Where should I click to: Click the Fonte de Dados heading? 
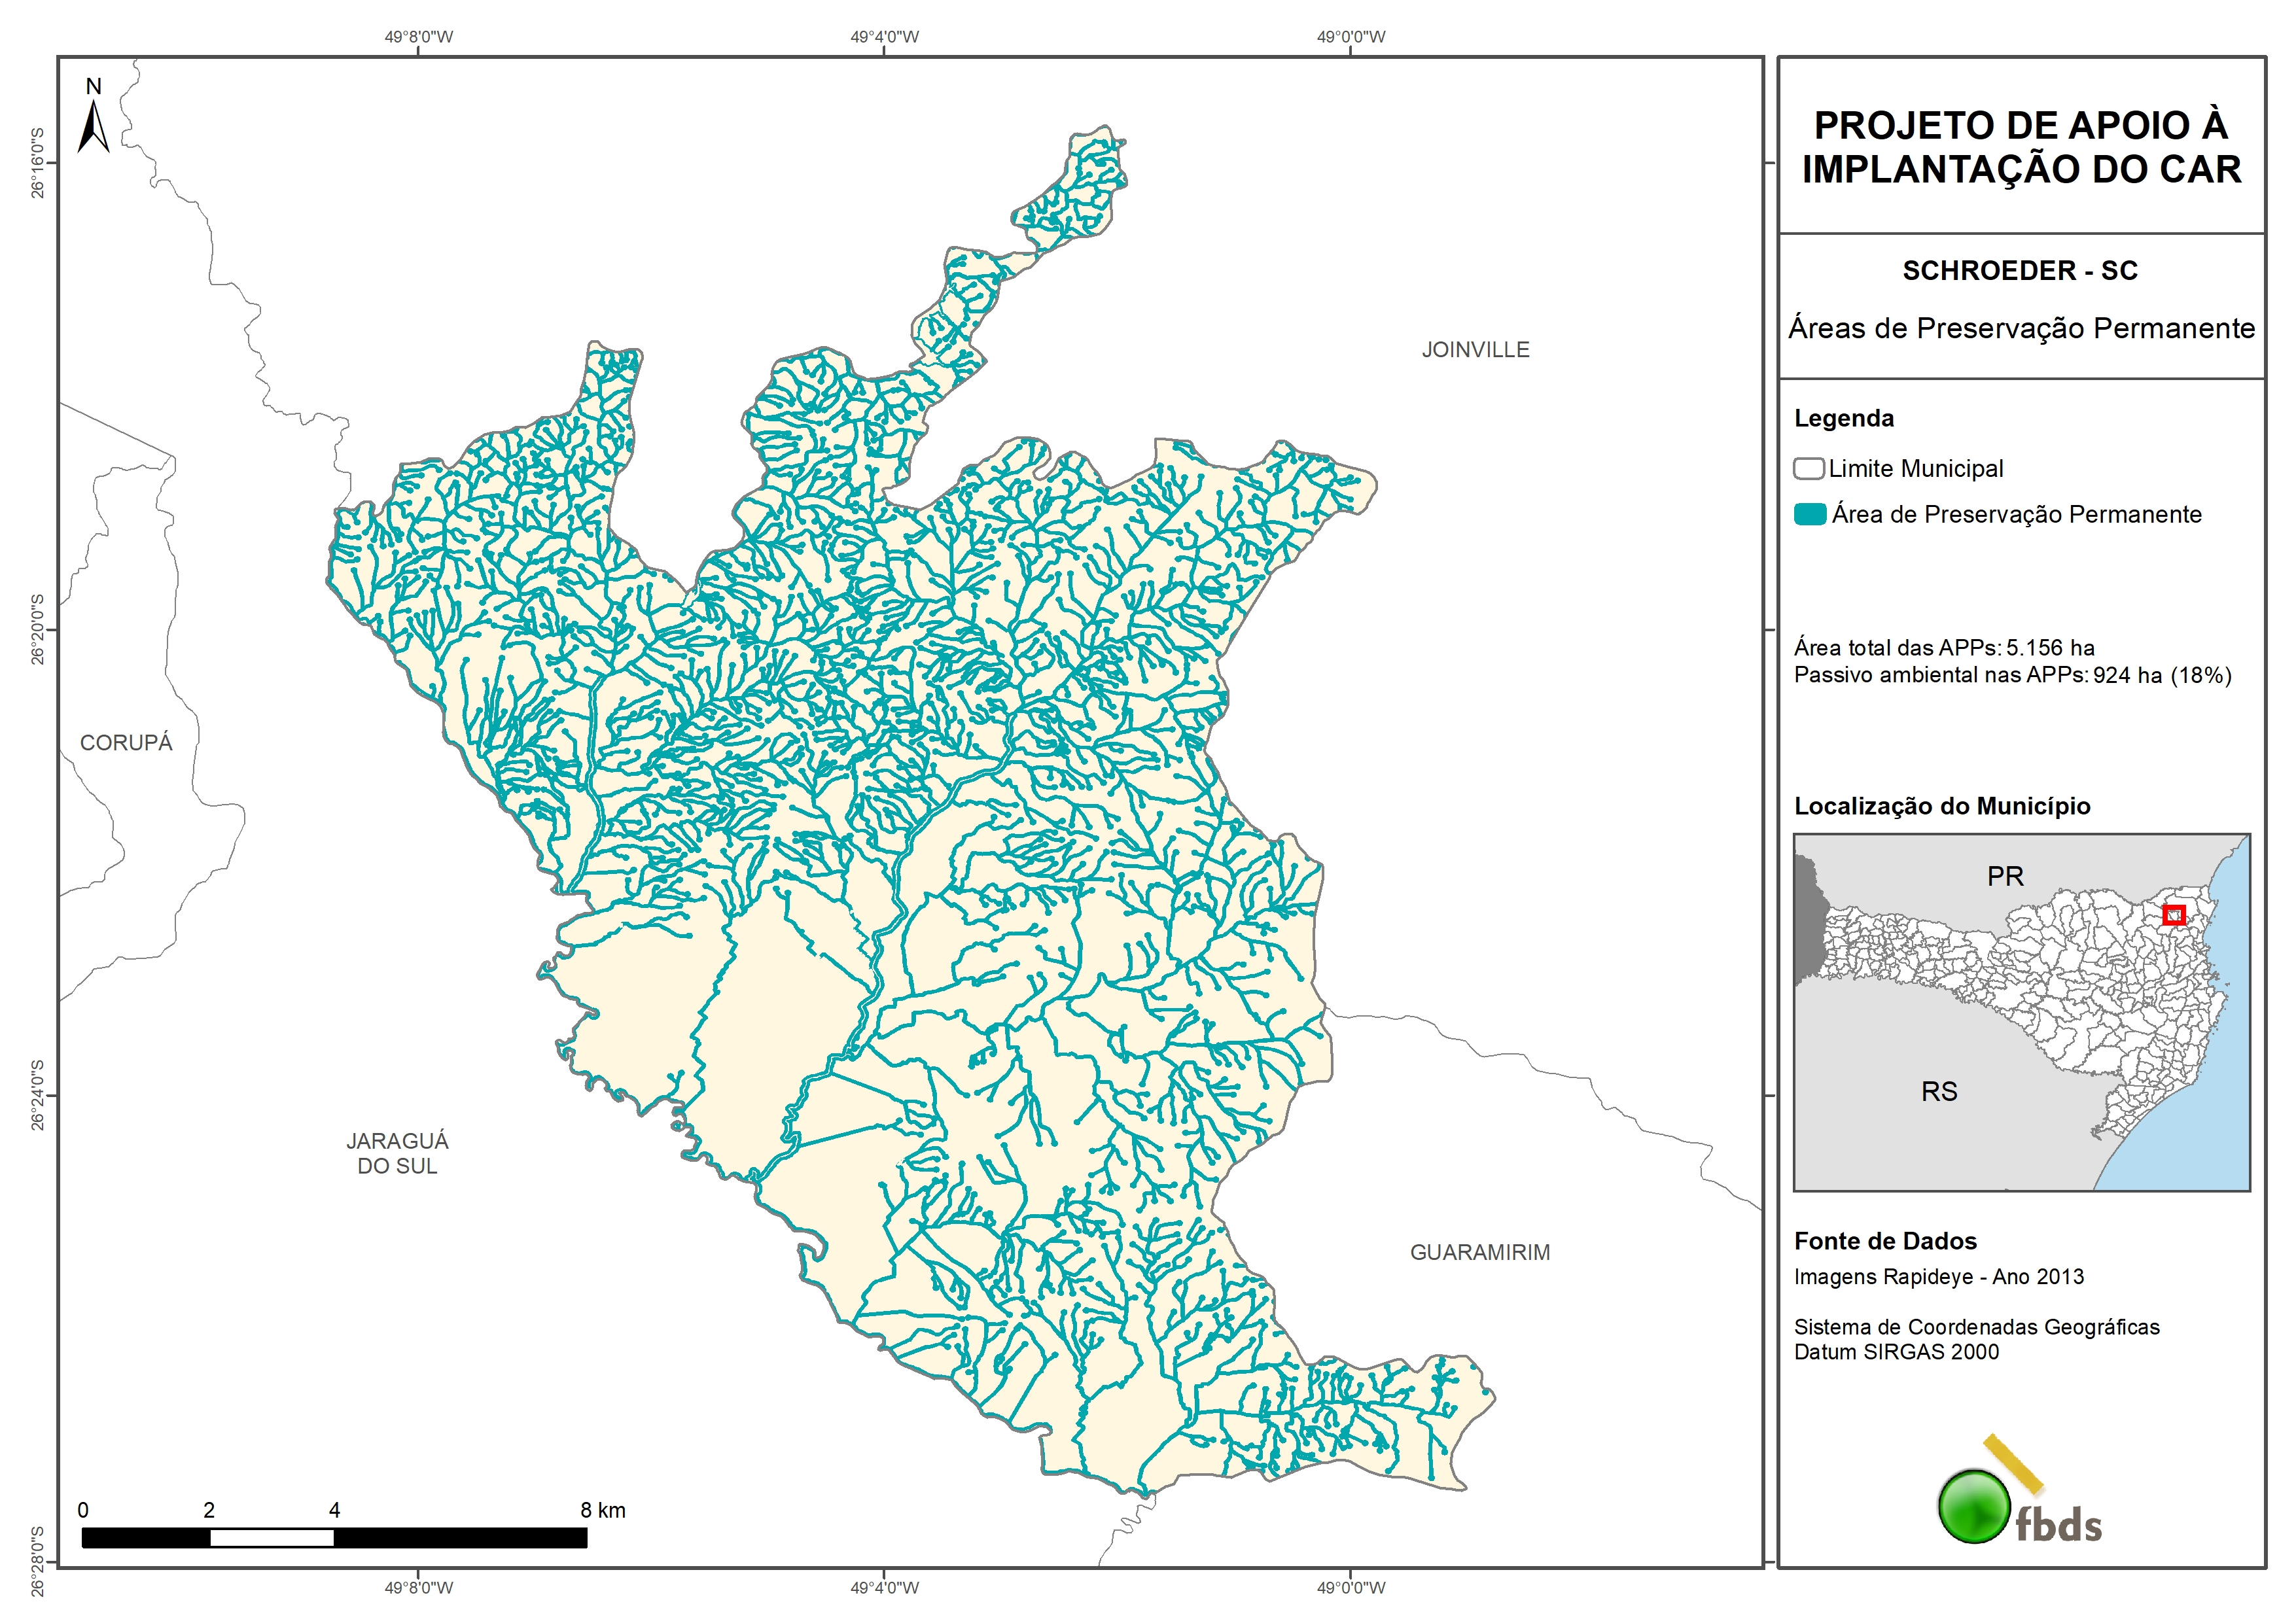coord(1885,1241)
